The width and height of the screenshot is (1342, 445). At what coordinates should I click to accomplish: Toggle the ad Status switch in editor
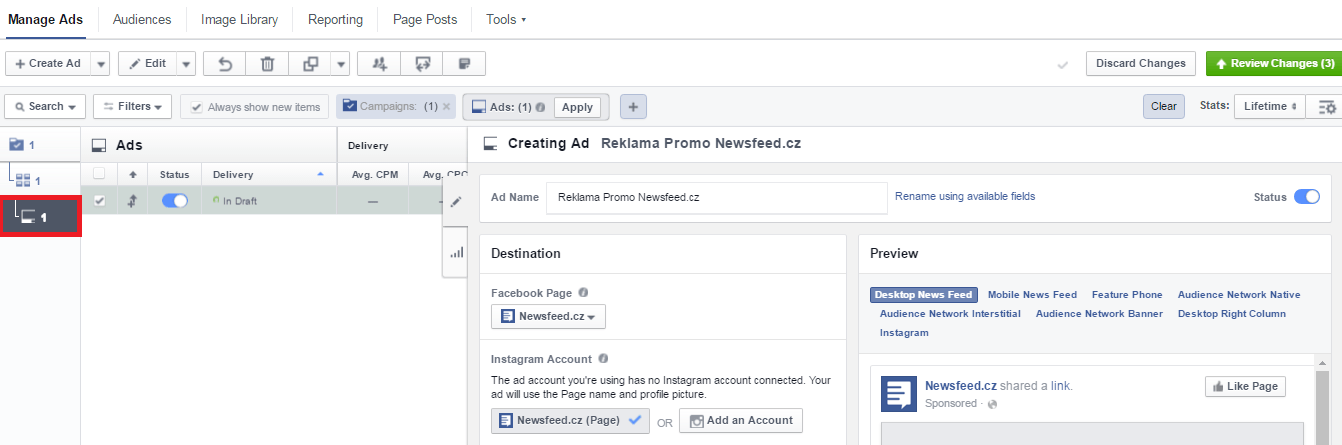1306,197
